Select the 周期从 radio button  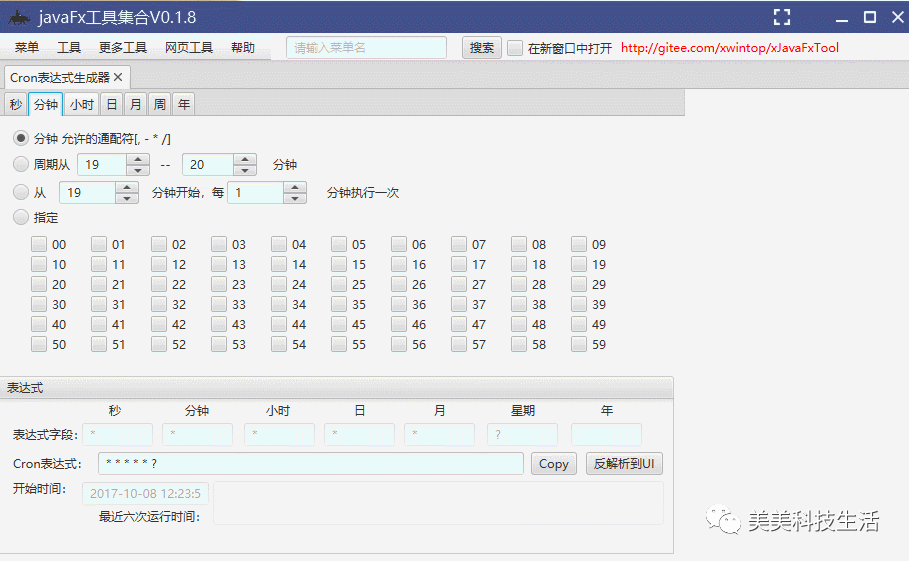click(21, 164)
